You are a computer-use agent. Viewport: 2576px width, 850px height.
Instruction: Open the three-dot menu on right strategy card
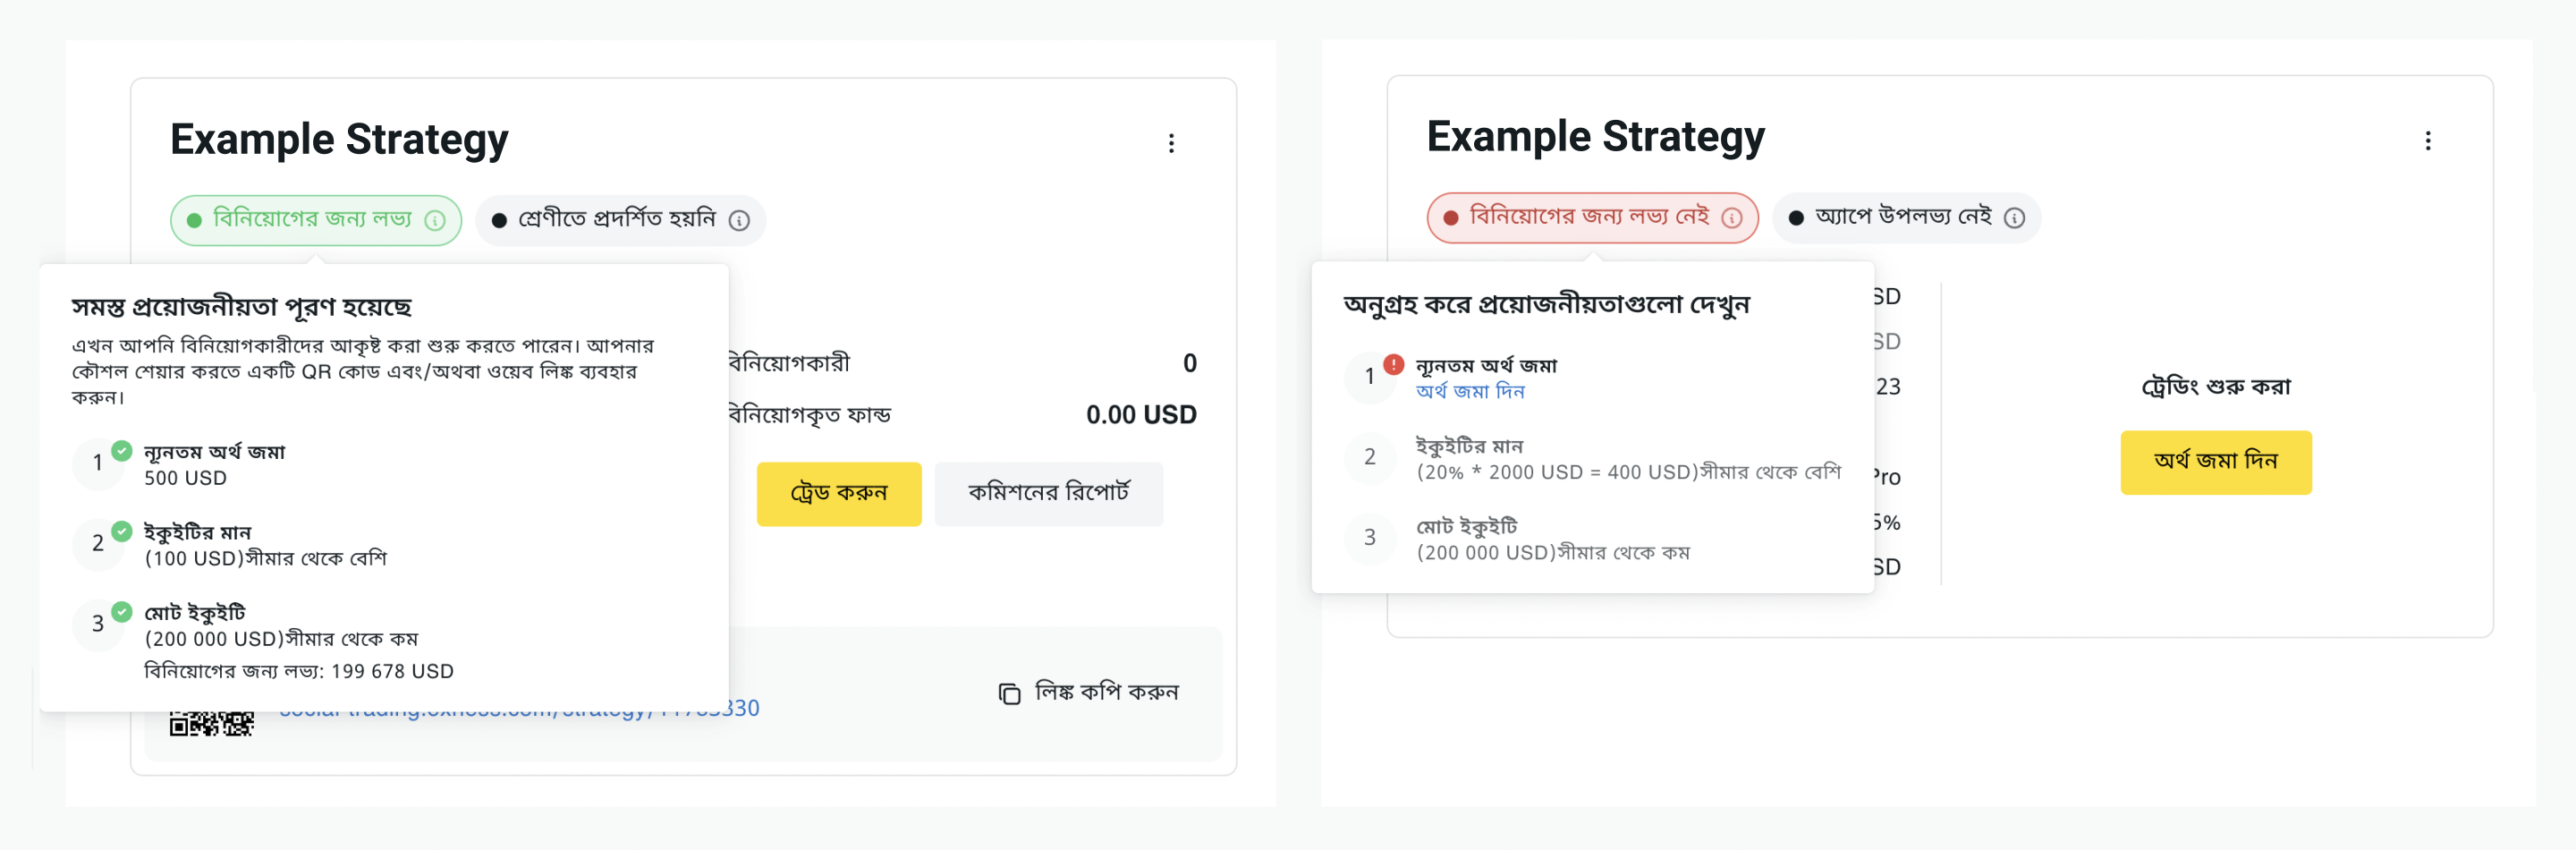2427,140
